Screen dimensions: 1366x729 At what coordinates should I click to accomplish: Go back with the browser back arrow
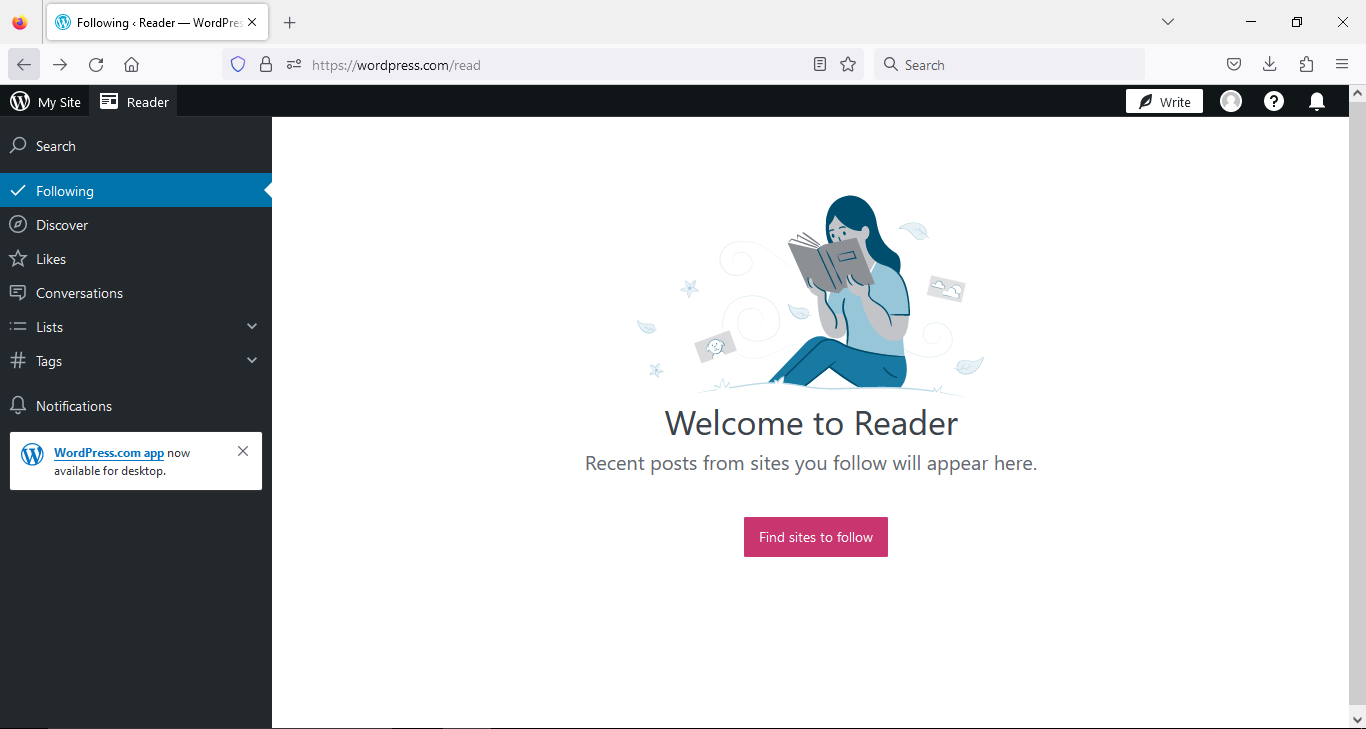coord(24,65)
